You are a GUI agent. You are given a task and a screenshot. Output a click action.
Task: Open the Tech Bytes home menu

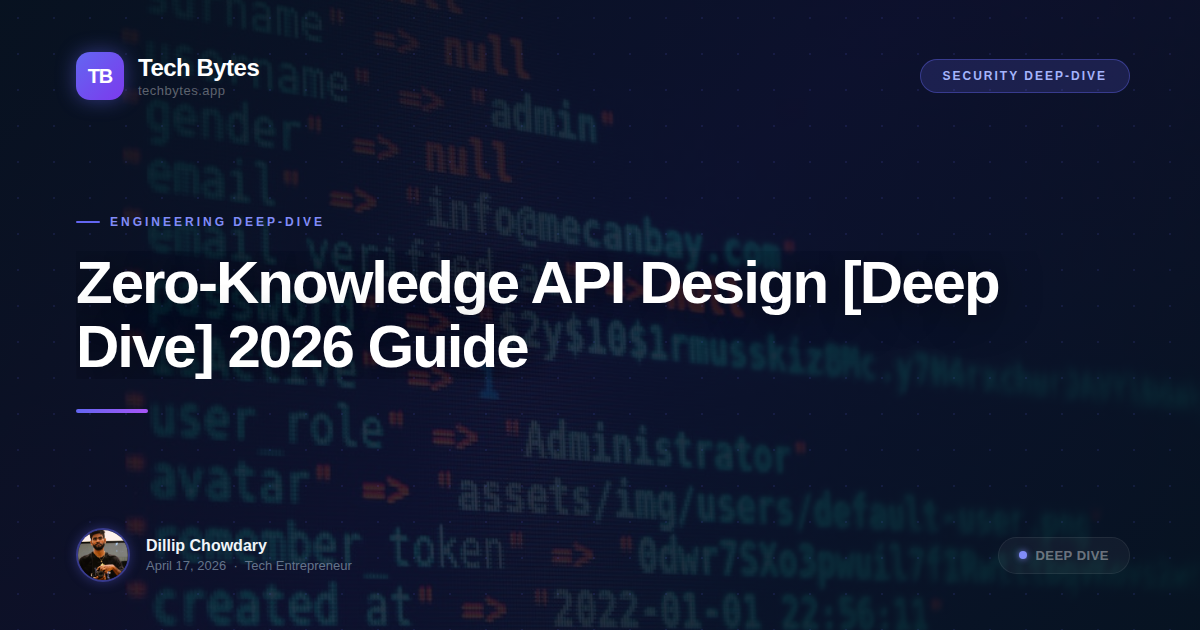(197, 69)
